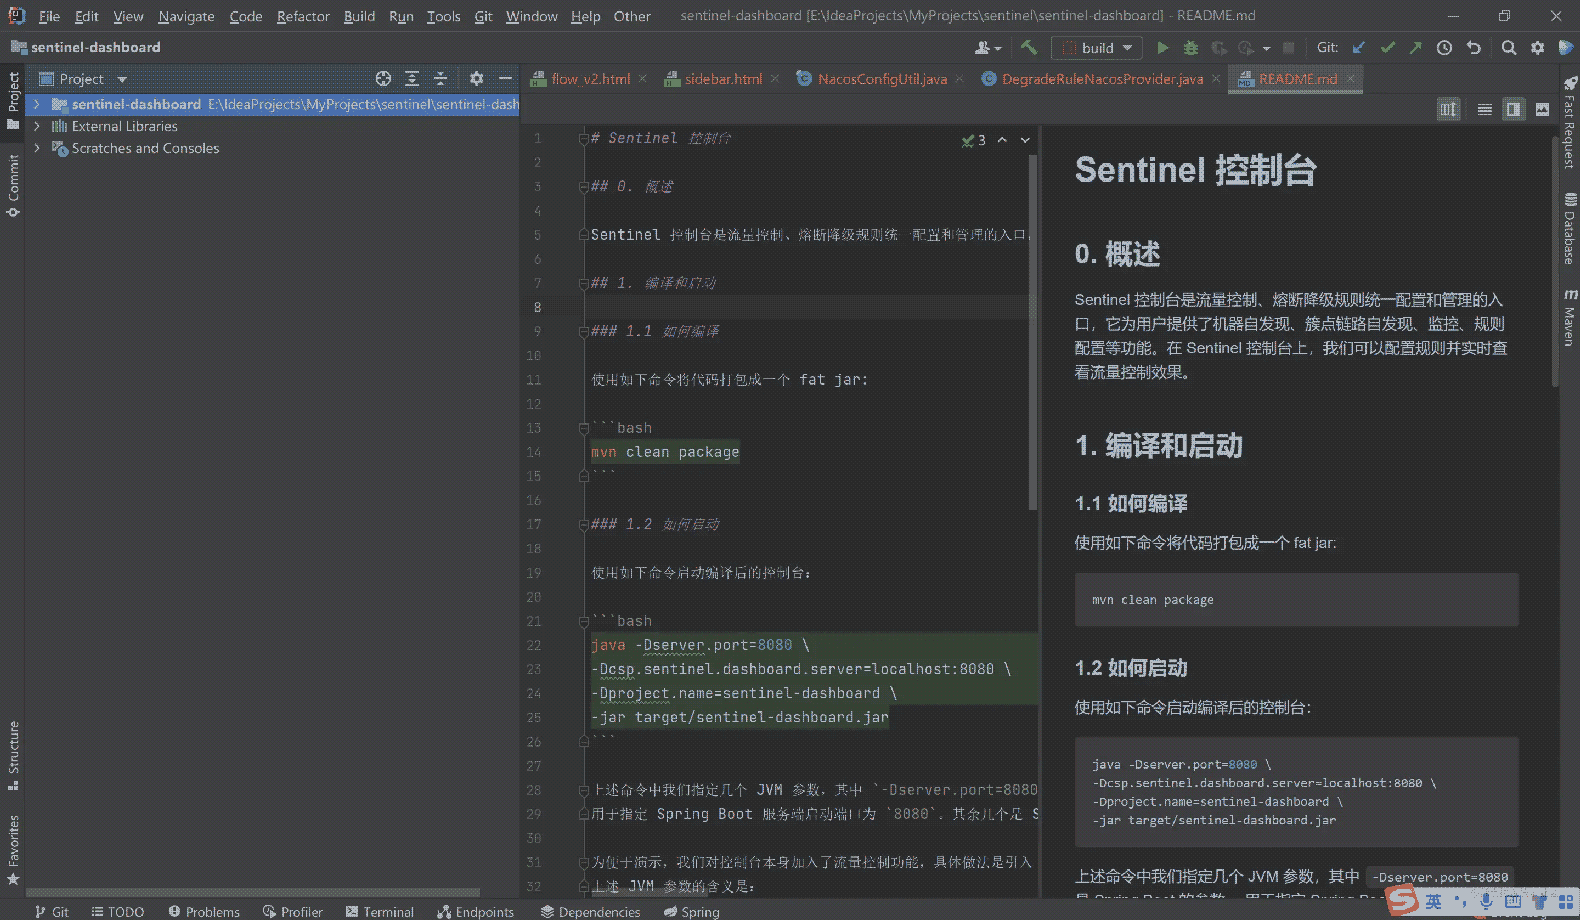Toggle scroll sync between editor and preview
Viewport: 1580px width, 920px height.
pos(1448,109)
